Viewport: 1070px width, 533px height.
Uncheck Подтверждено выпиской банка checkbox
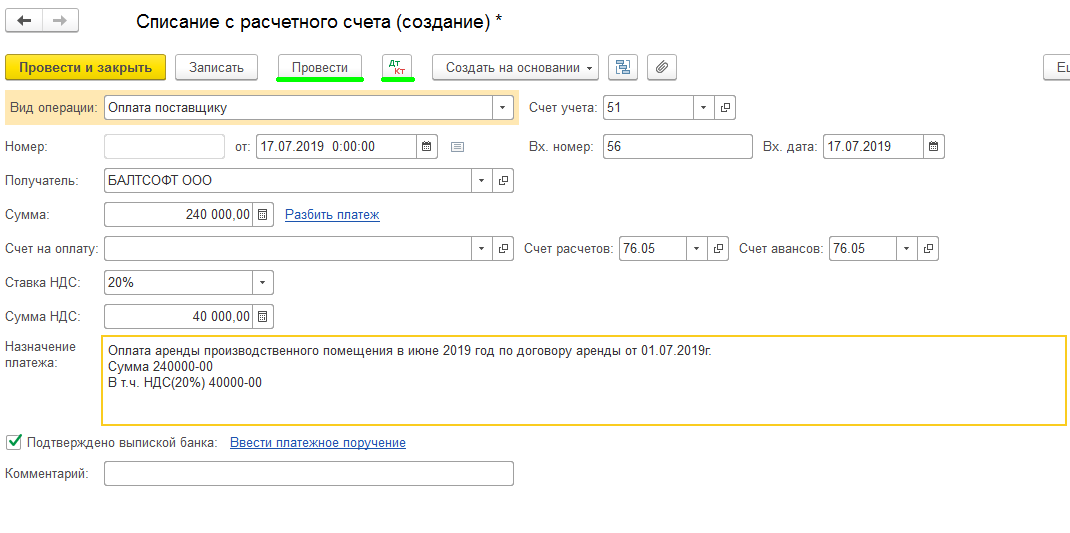[14, 442]
